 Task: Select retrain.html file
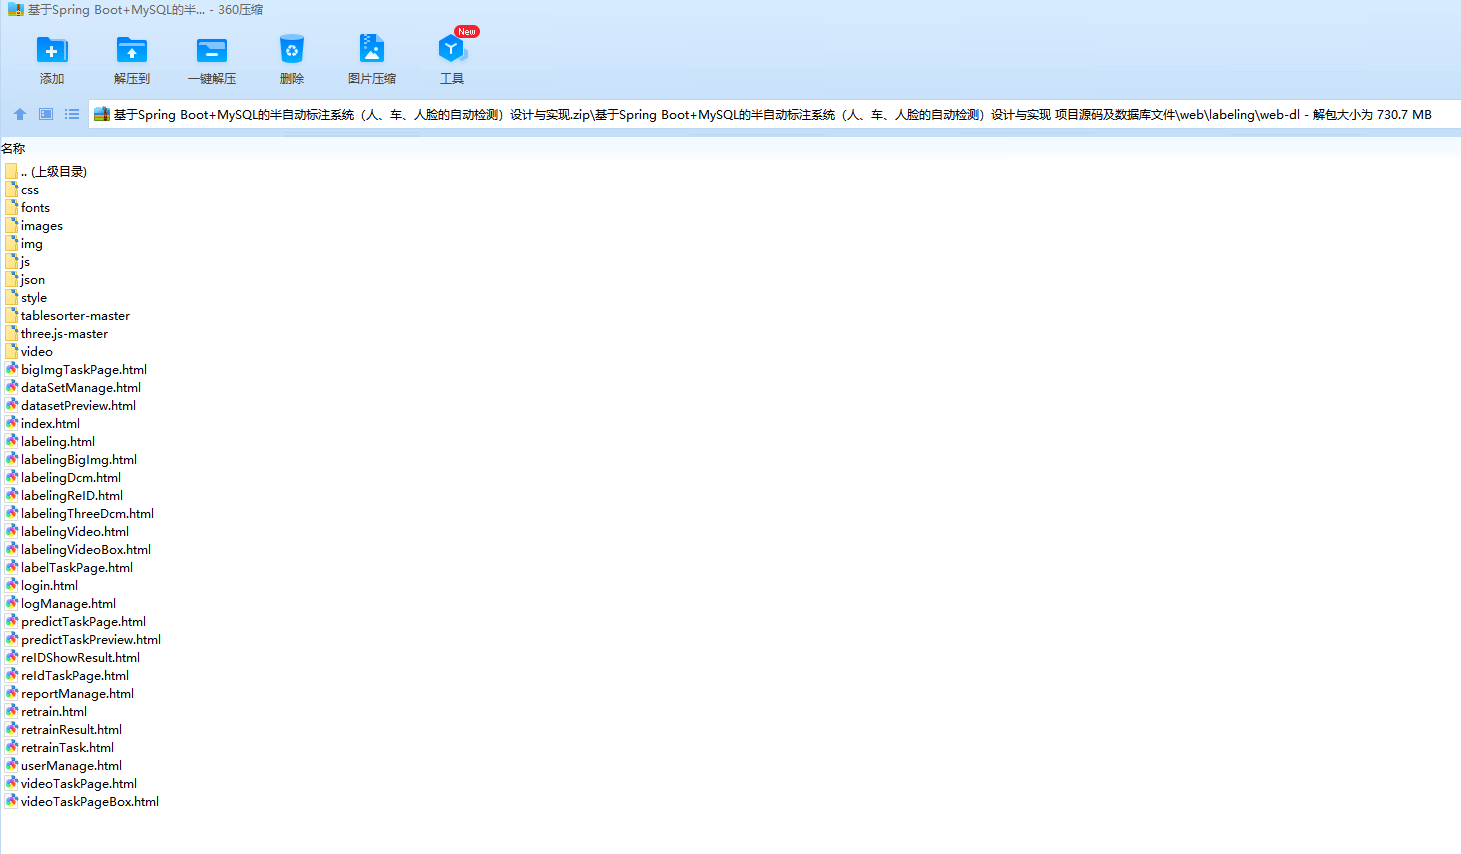(46, 711)
